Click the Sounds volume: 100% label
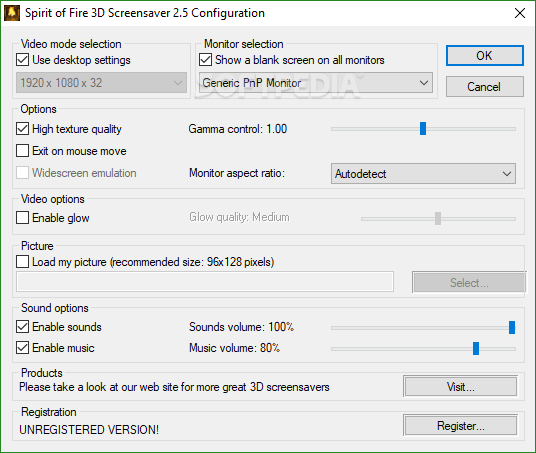 [241, 327]
